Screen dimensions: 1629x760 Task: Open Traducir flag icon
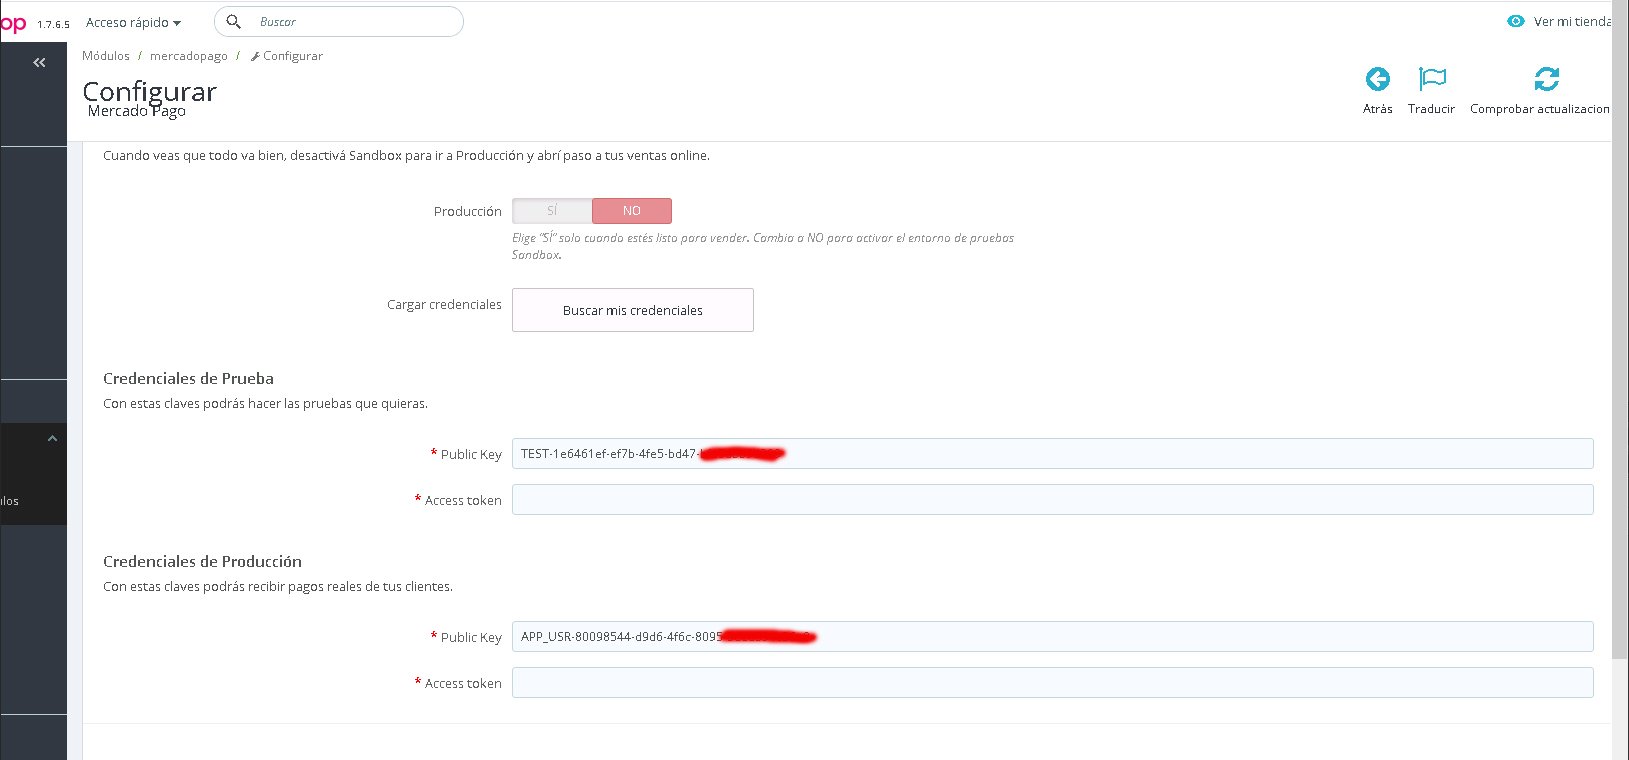pyautogui.click(x=1432, y=79)
